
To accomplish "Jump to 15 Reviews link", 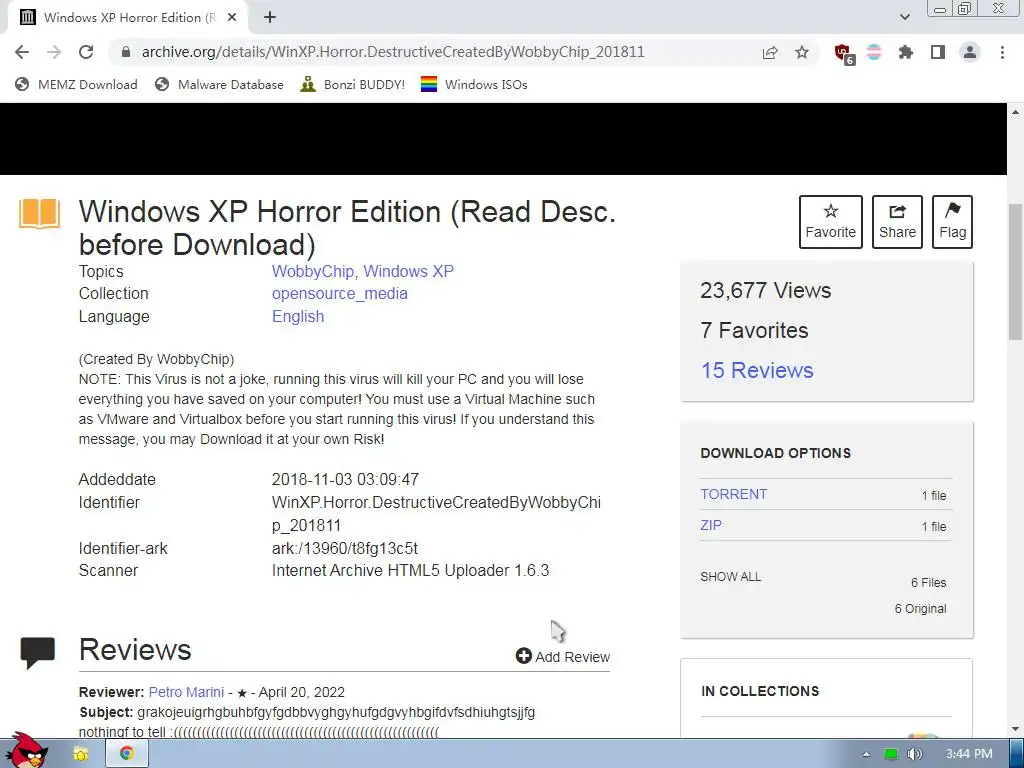I will tap(757, 370).
